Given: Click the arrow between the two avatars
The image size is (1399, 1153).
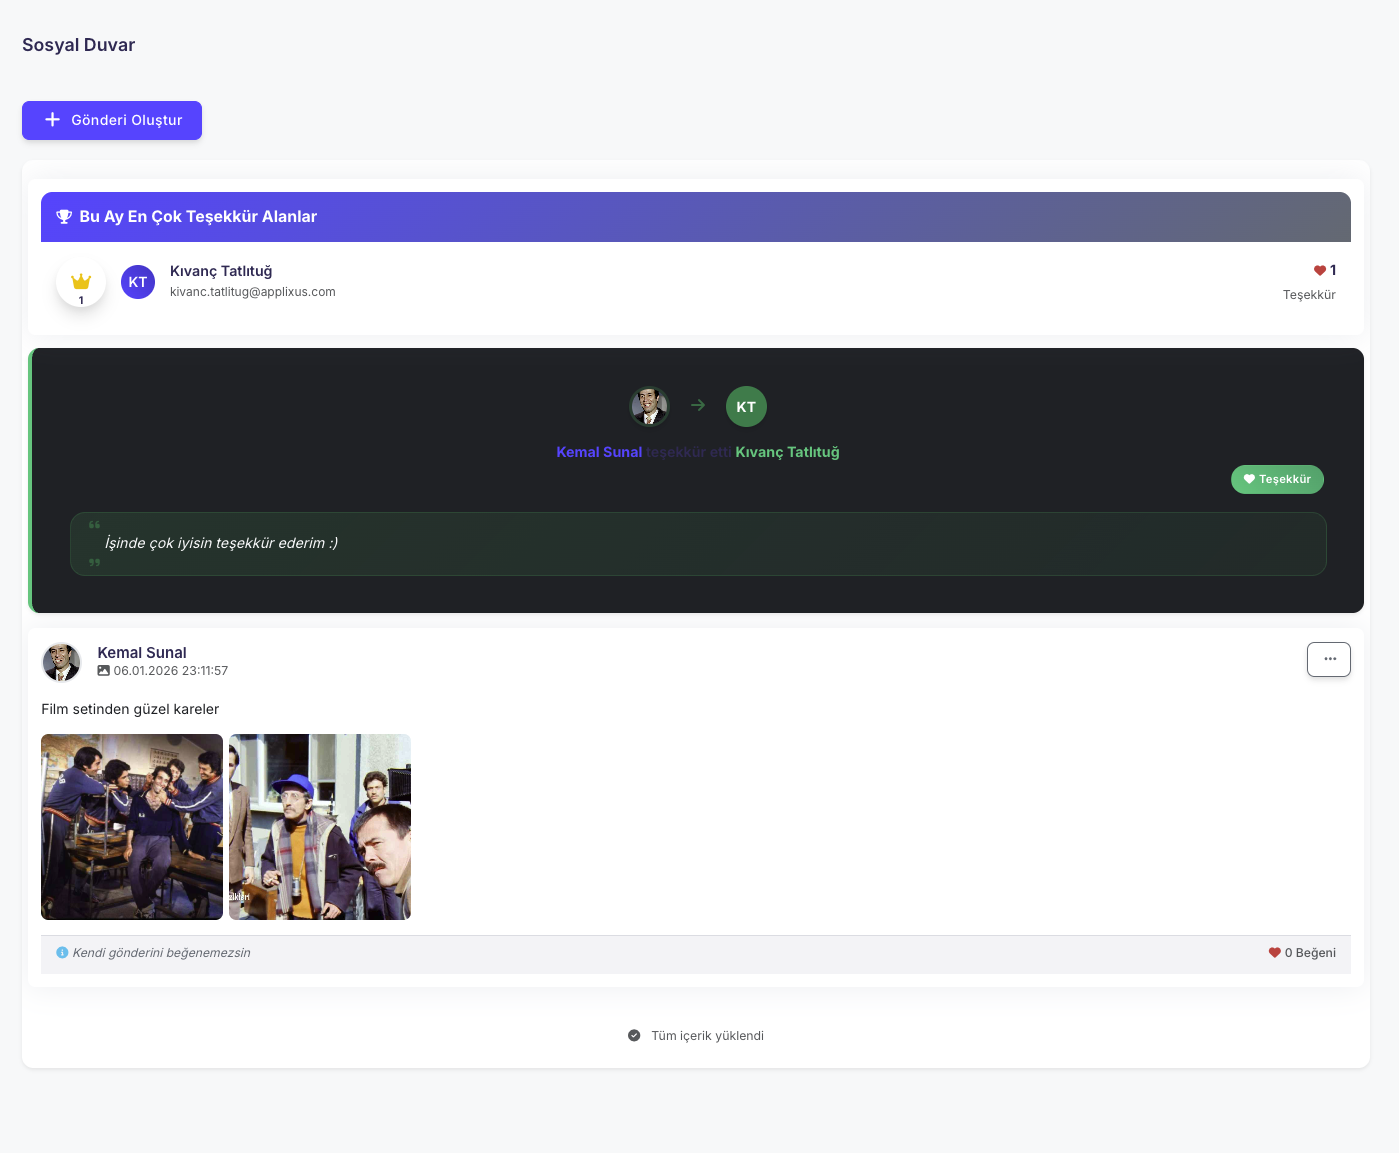Looking at the screenshot, I should coord(698,405).
